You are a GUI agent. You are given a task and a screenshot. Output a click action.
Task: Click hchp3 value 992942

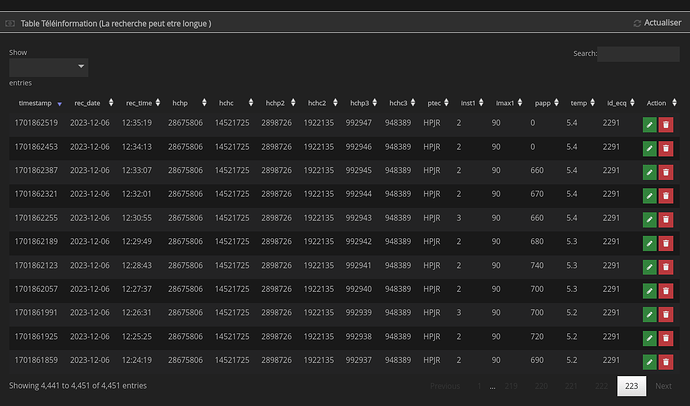359,241
